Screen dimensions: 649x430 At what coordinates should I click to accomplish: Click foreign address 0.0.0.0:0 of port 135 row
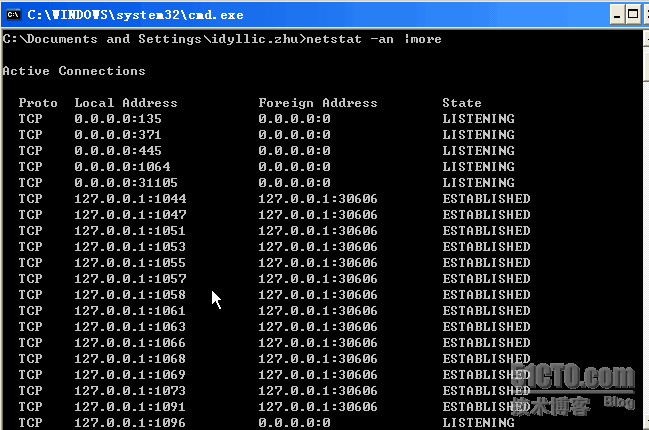click(294, 119)
